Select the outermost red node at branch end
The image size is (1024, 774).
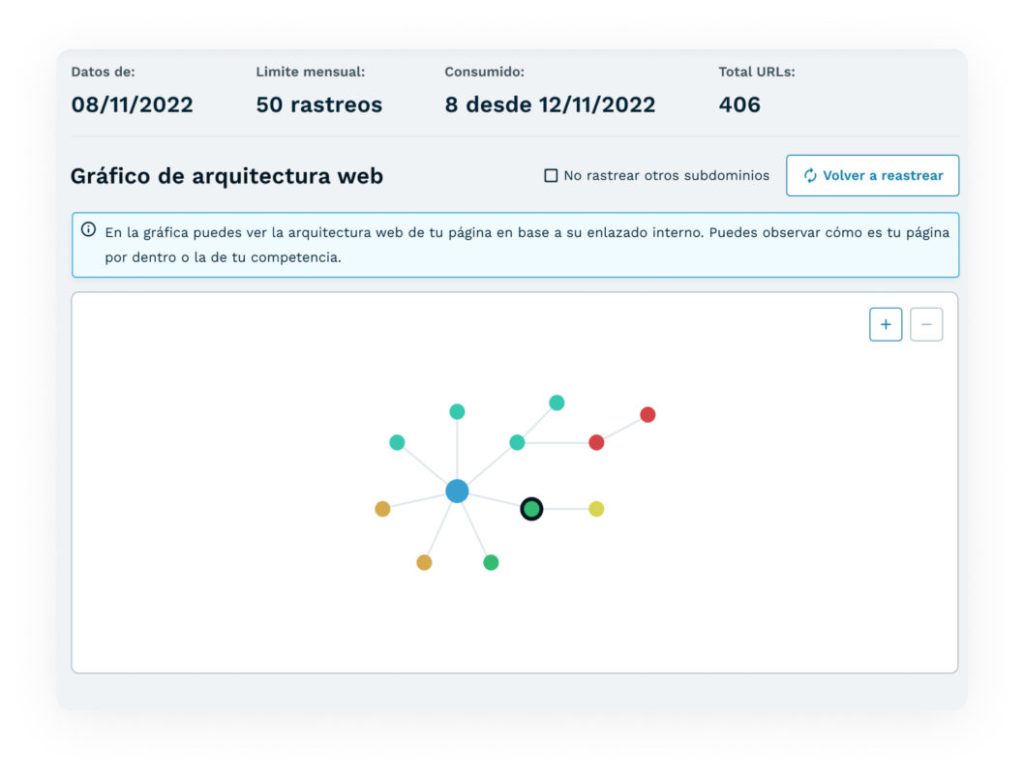tap(647, 414)
